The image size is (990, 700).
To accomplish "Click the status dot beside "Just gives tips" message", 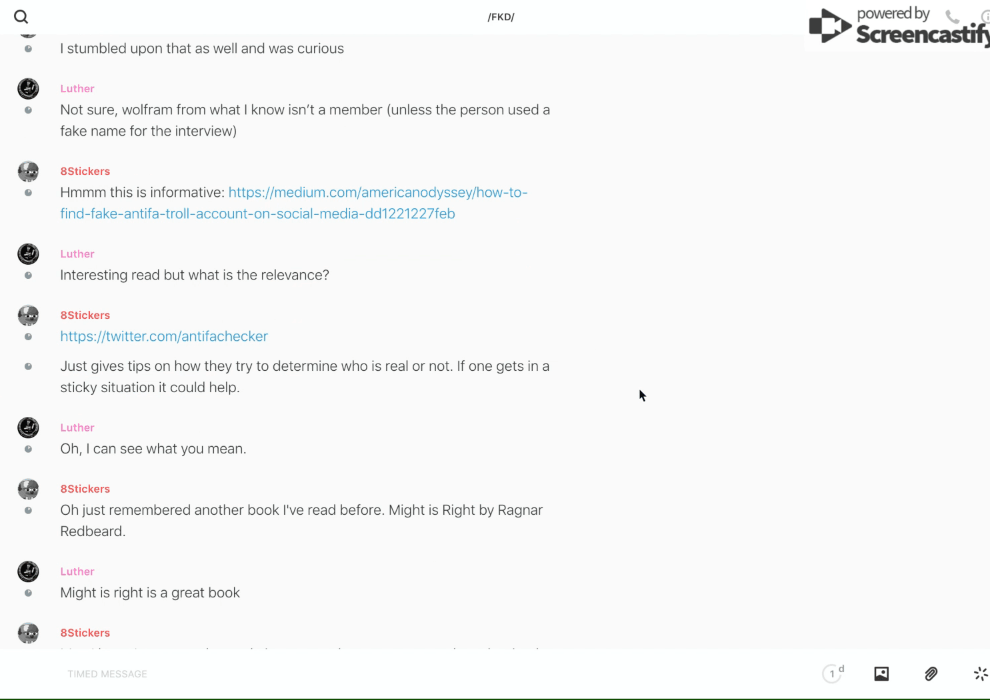I will (x=28, y=367).
